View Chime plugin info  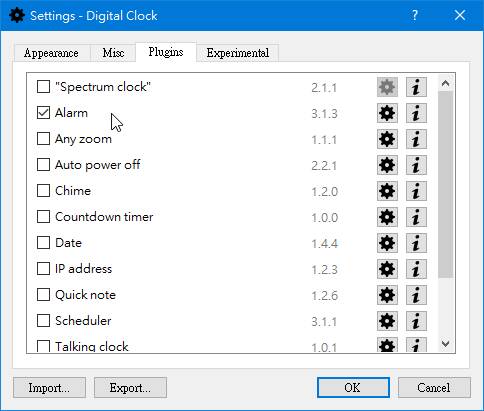(x=416, y=191)
